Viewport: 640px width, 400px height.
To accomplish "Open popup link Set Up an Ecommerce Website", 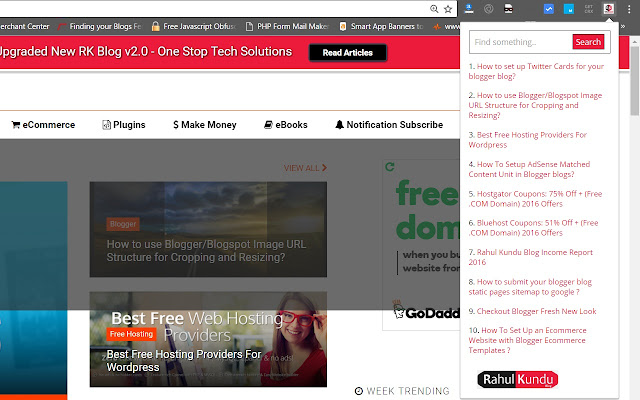I will (x=527, y=340).
